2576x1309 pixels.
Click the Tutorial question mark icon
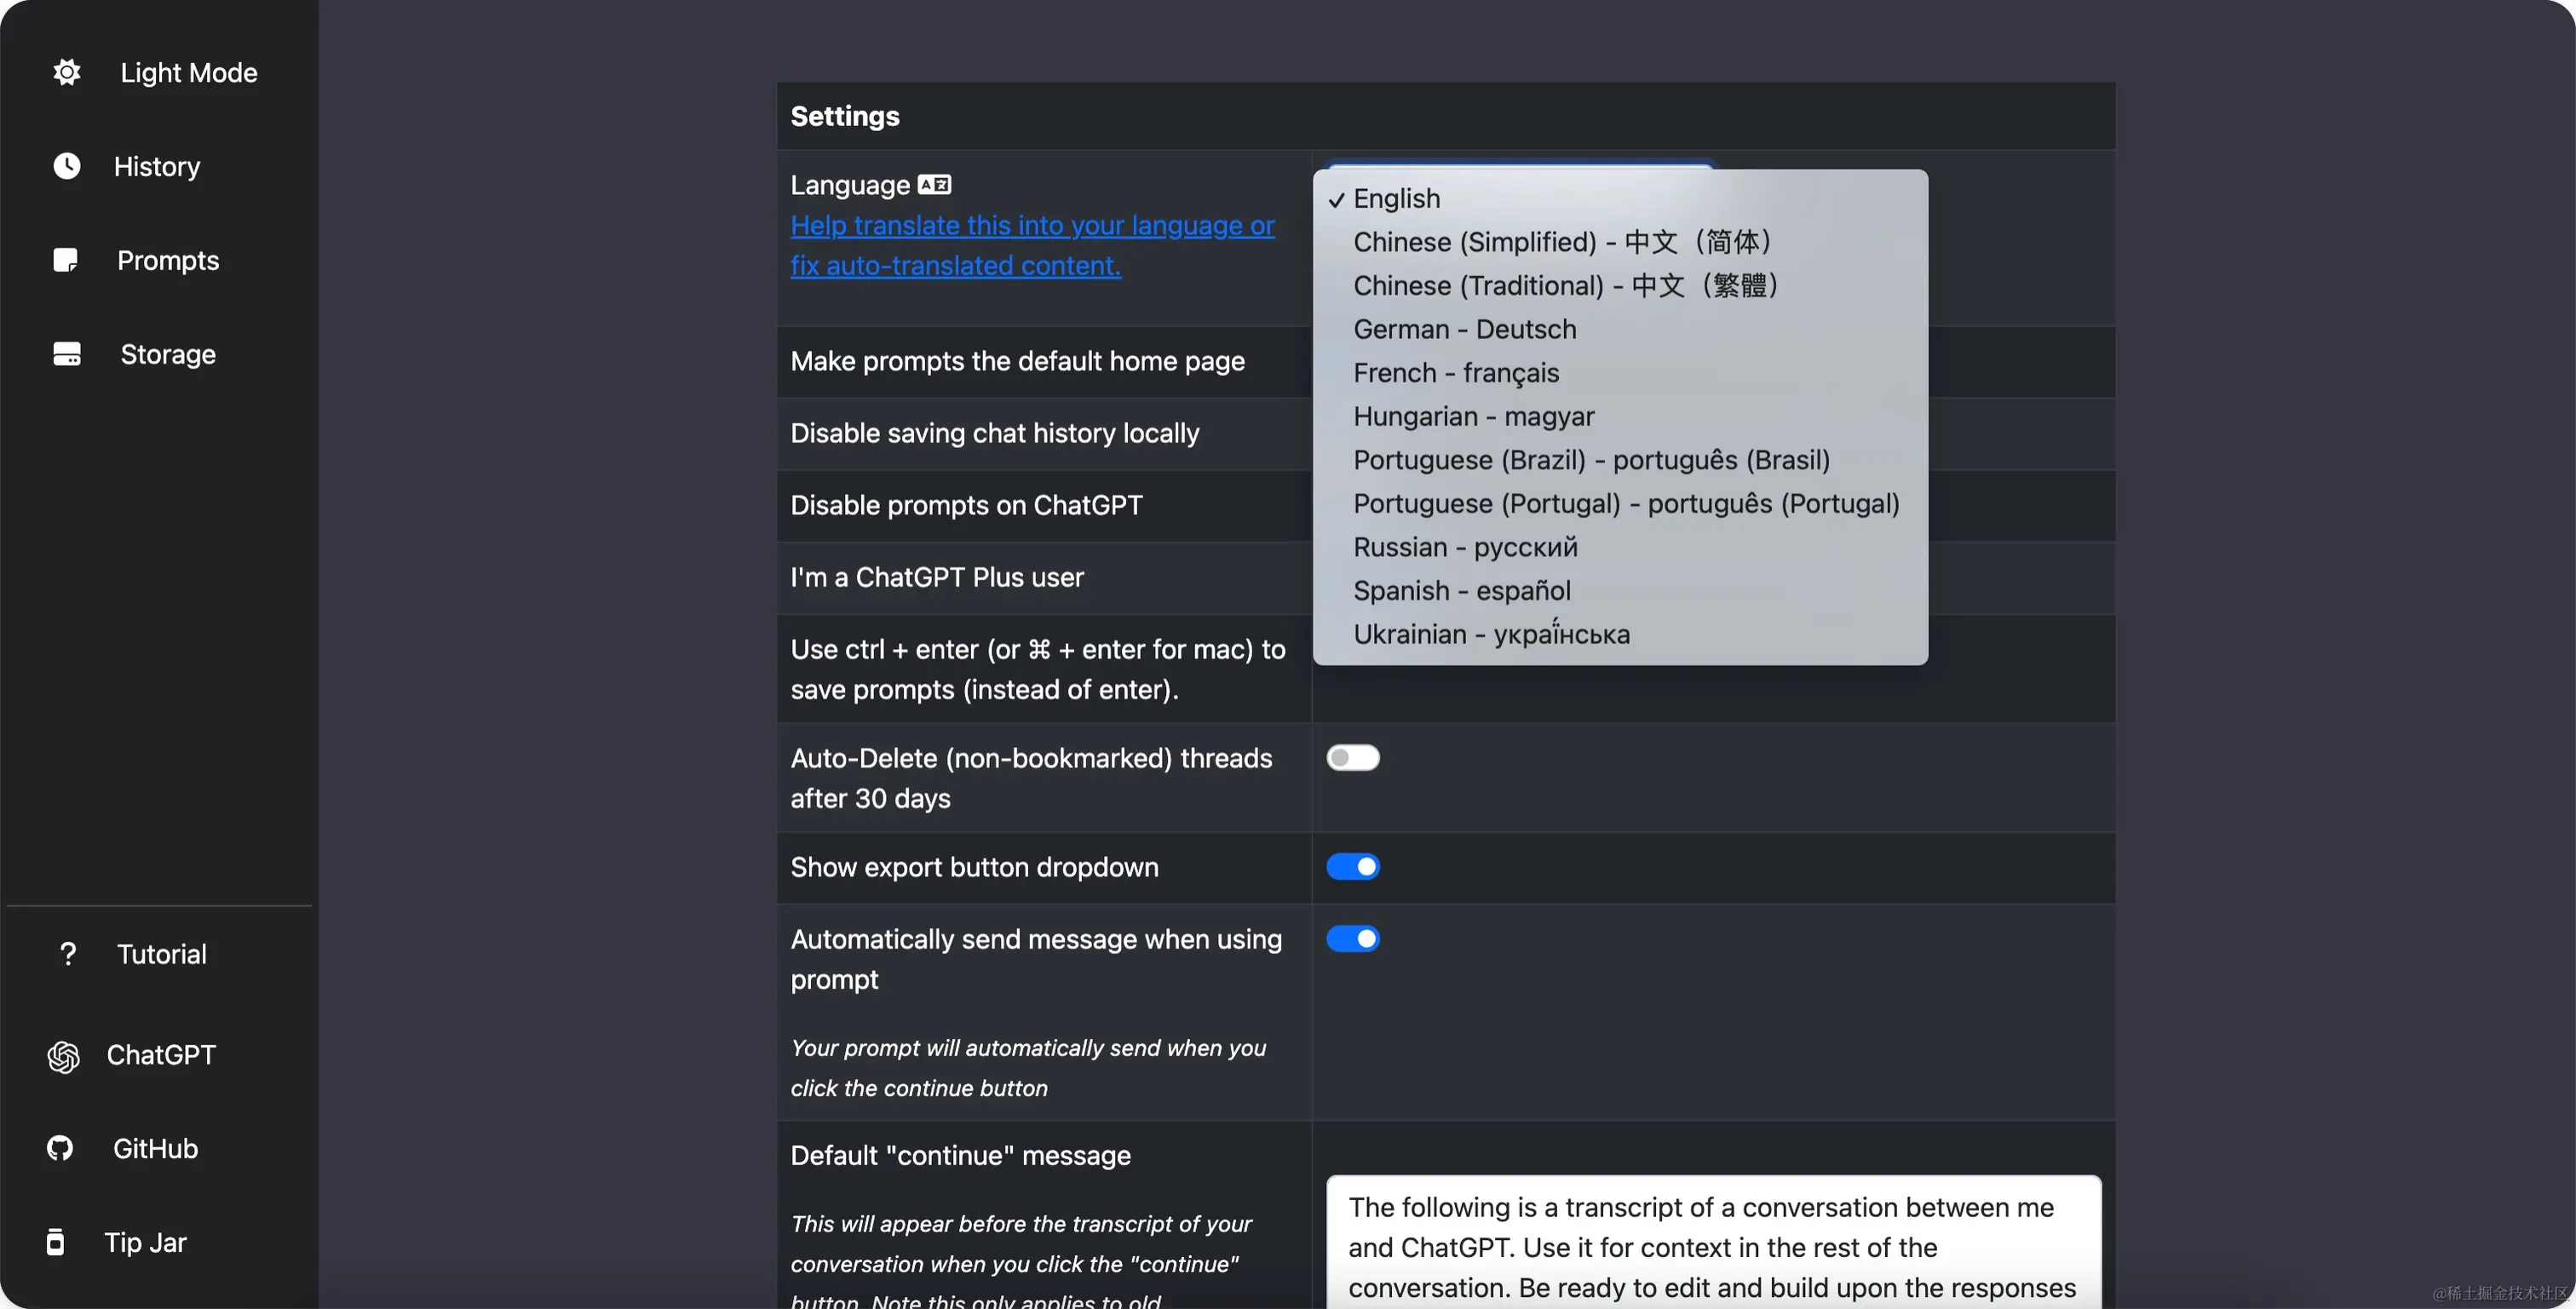pos(67,954)
